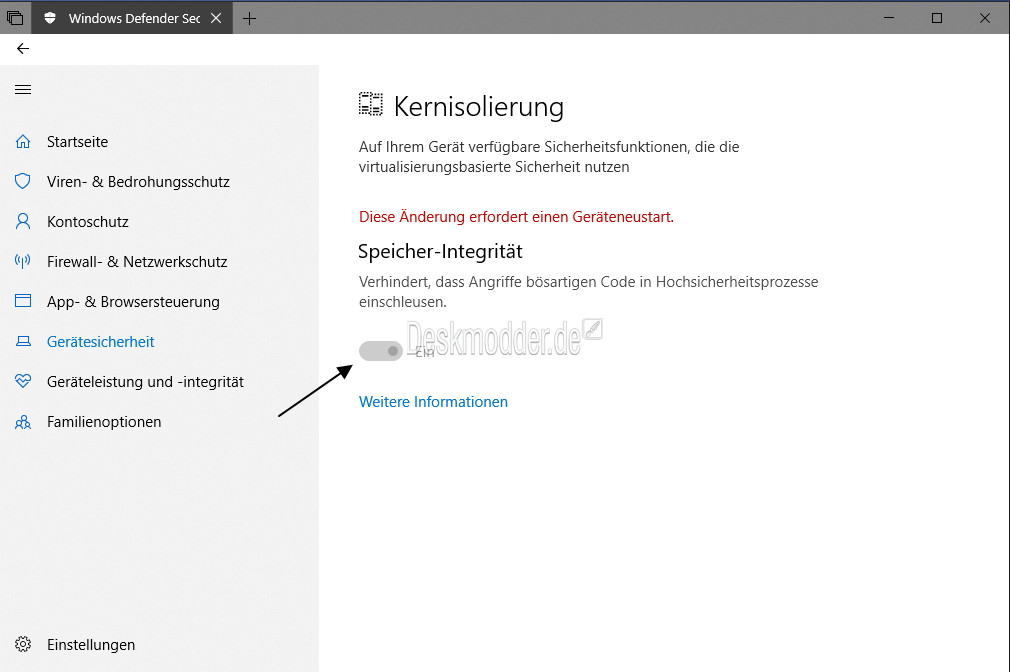The height and width of the screenshot is (672, 1010).
Task: Minimize the Windows Defender window
Action: point(890,17)
